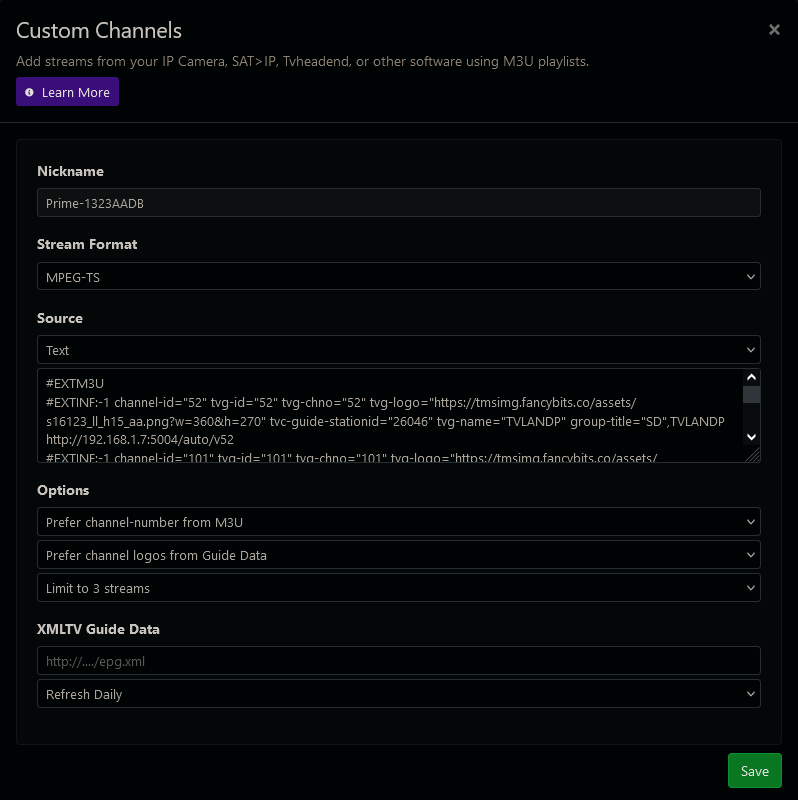798x800 pixels.
Task: Click the text area resize handle
Action: coord(754,456)
